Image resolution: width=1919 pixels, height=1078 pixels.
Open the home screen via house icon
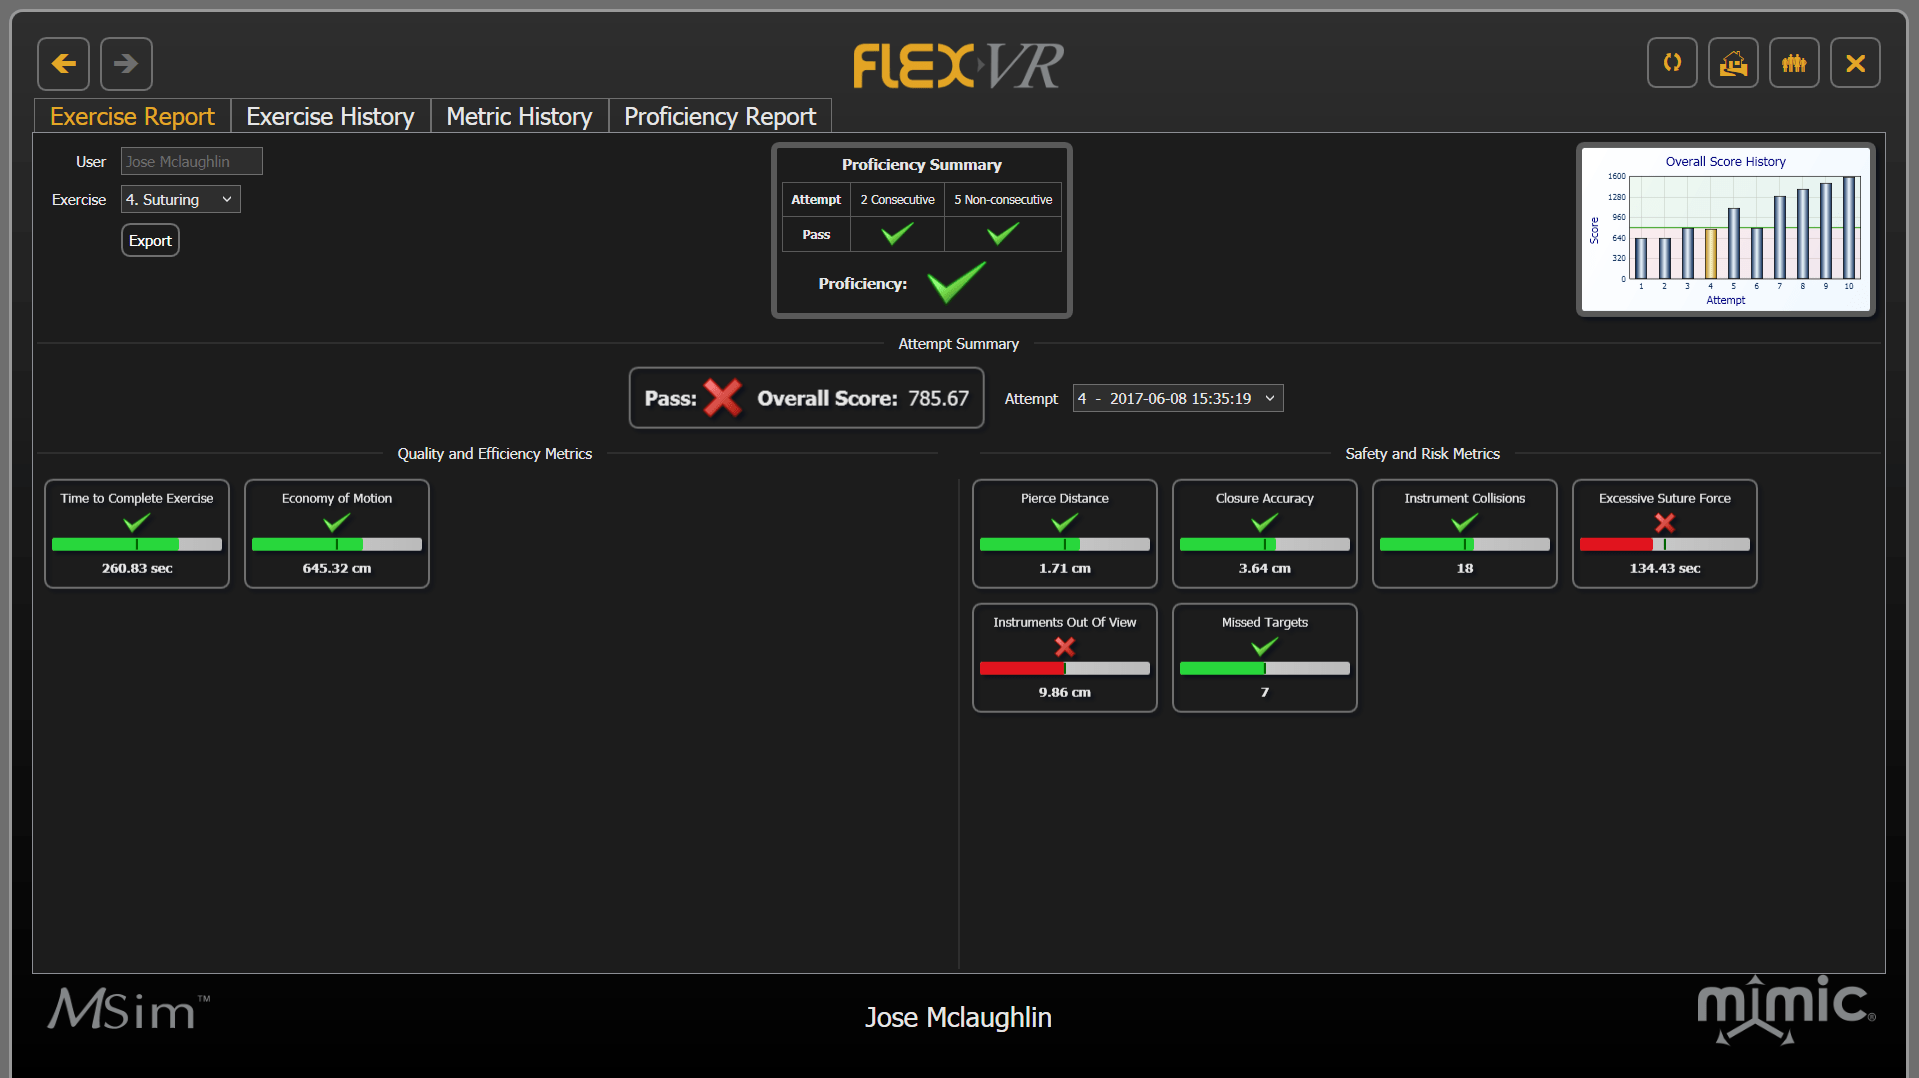(x=1733, y=63)
